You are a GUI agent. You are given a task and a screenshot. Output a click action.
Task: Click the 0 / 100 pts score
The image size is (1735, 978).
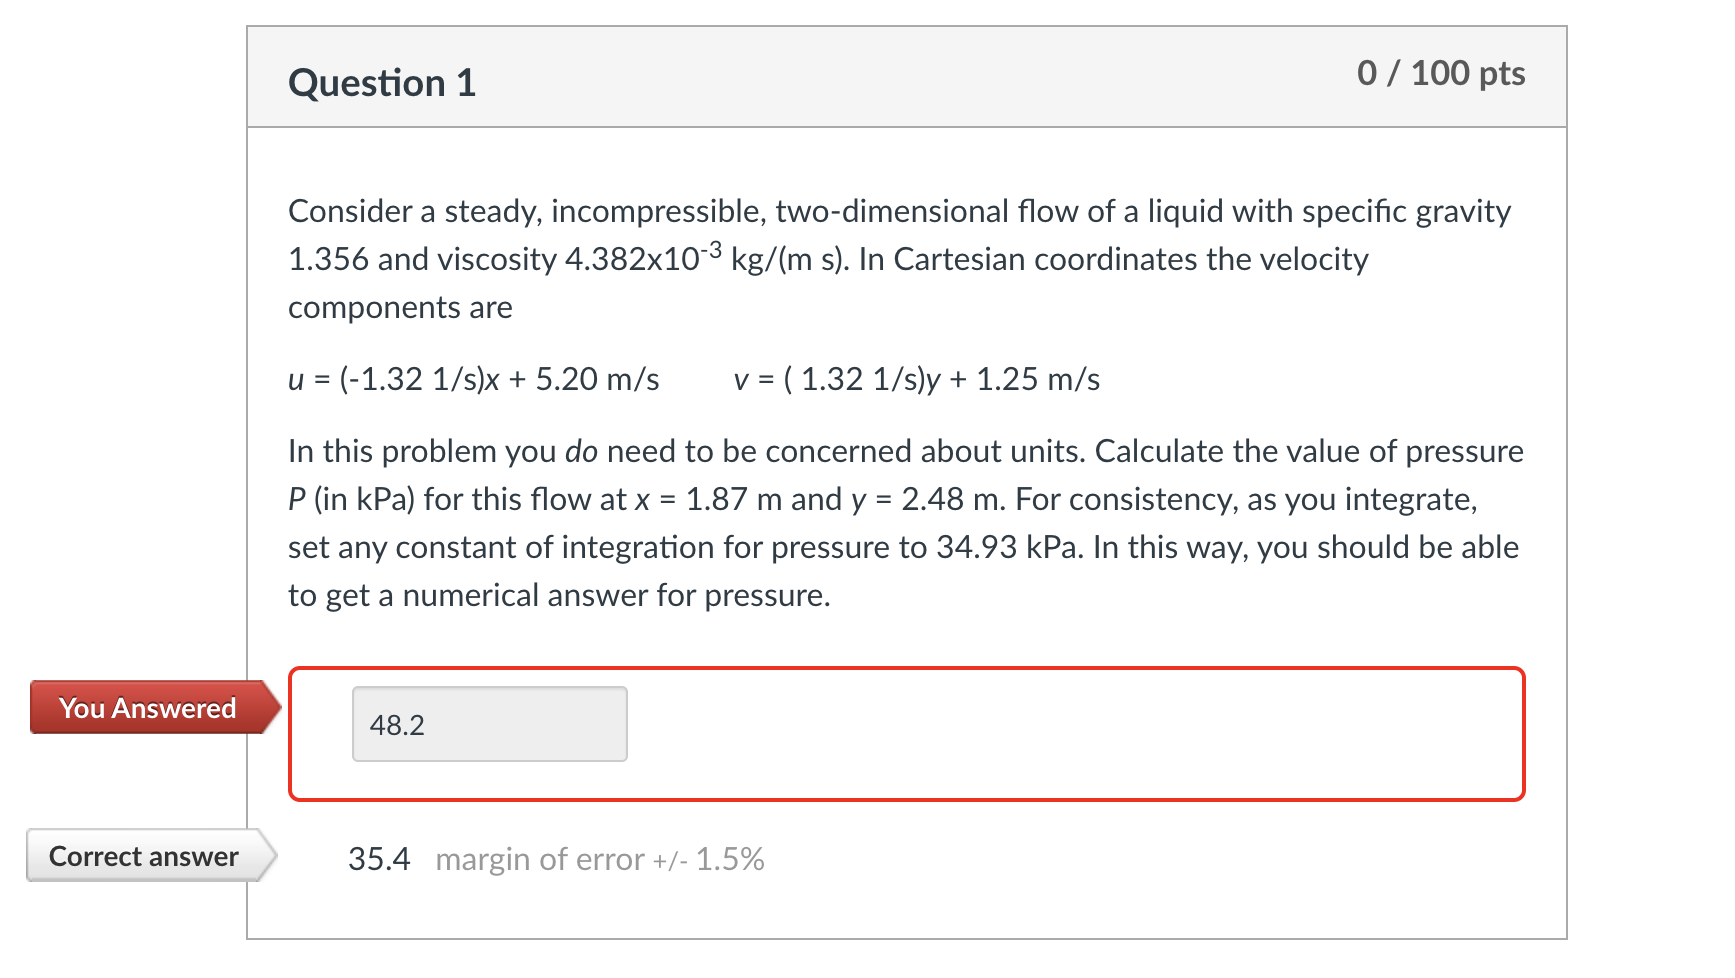click(1441, 73)
